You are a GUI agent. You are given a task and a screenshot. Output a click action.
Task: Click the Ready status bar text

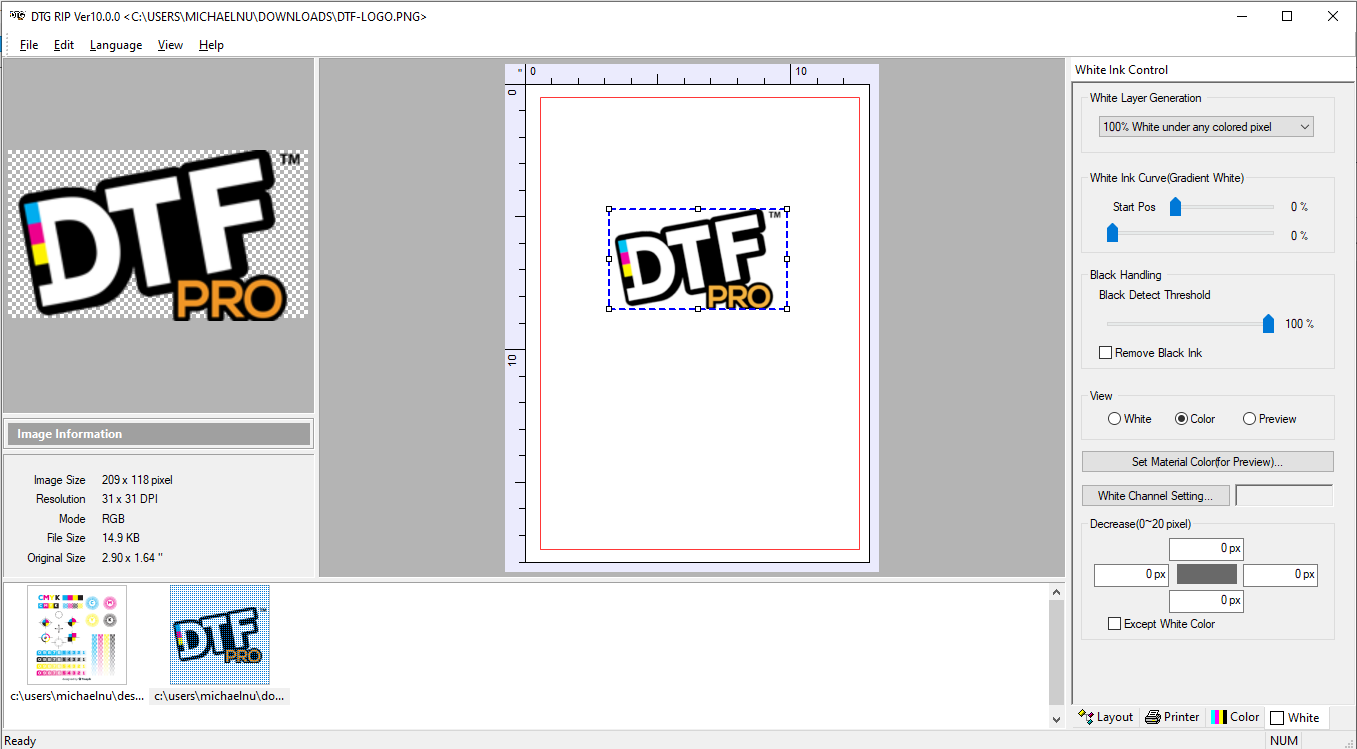[20, 741]
